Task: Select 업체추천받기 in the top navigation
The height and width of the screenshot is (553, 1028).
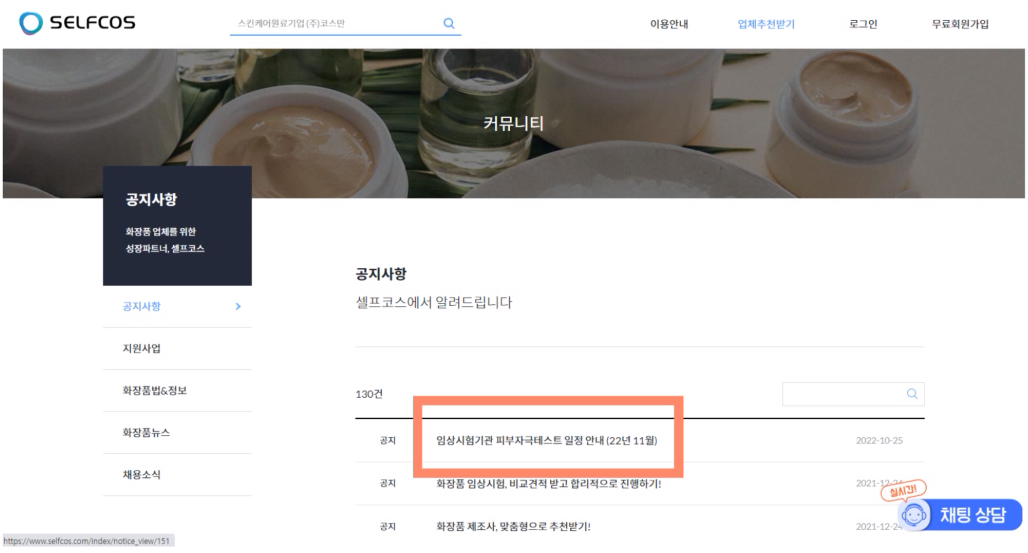Action: tap(766, 24)
